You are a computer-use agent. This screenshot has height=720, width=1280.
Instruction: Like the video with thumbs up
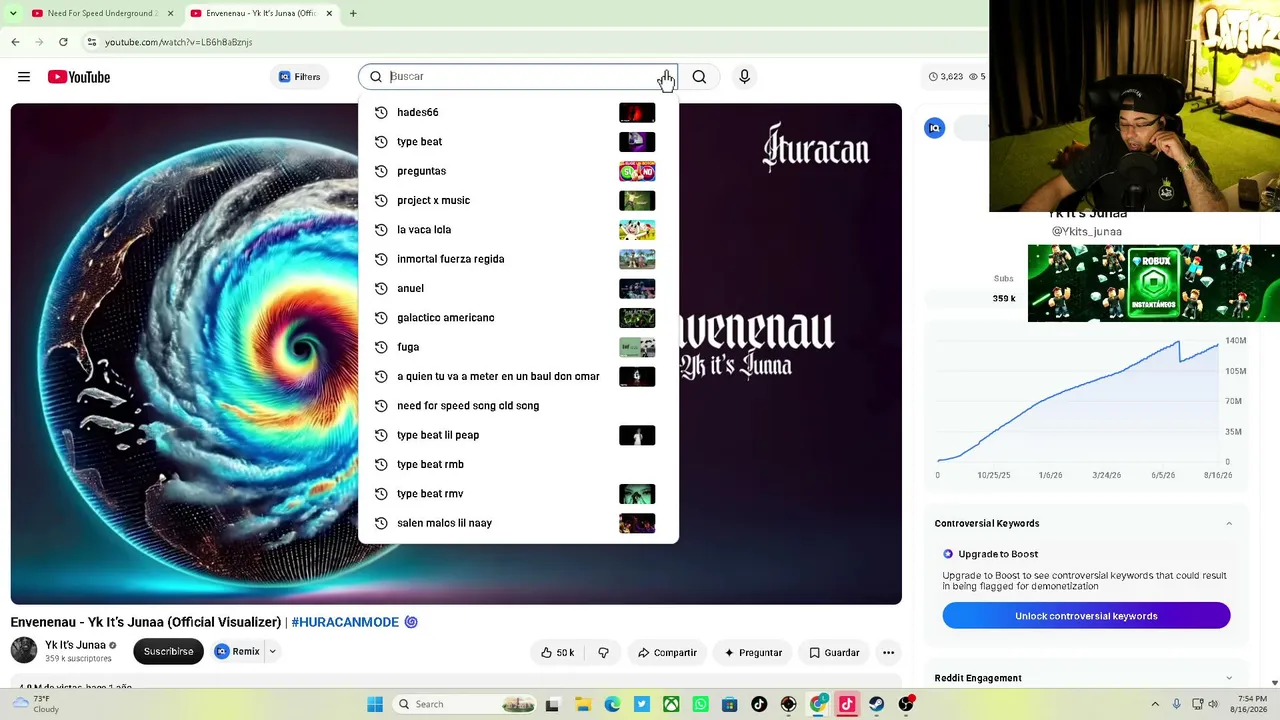pyautogui.click(x=557, y=653)
